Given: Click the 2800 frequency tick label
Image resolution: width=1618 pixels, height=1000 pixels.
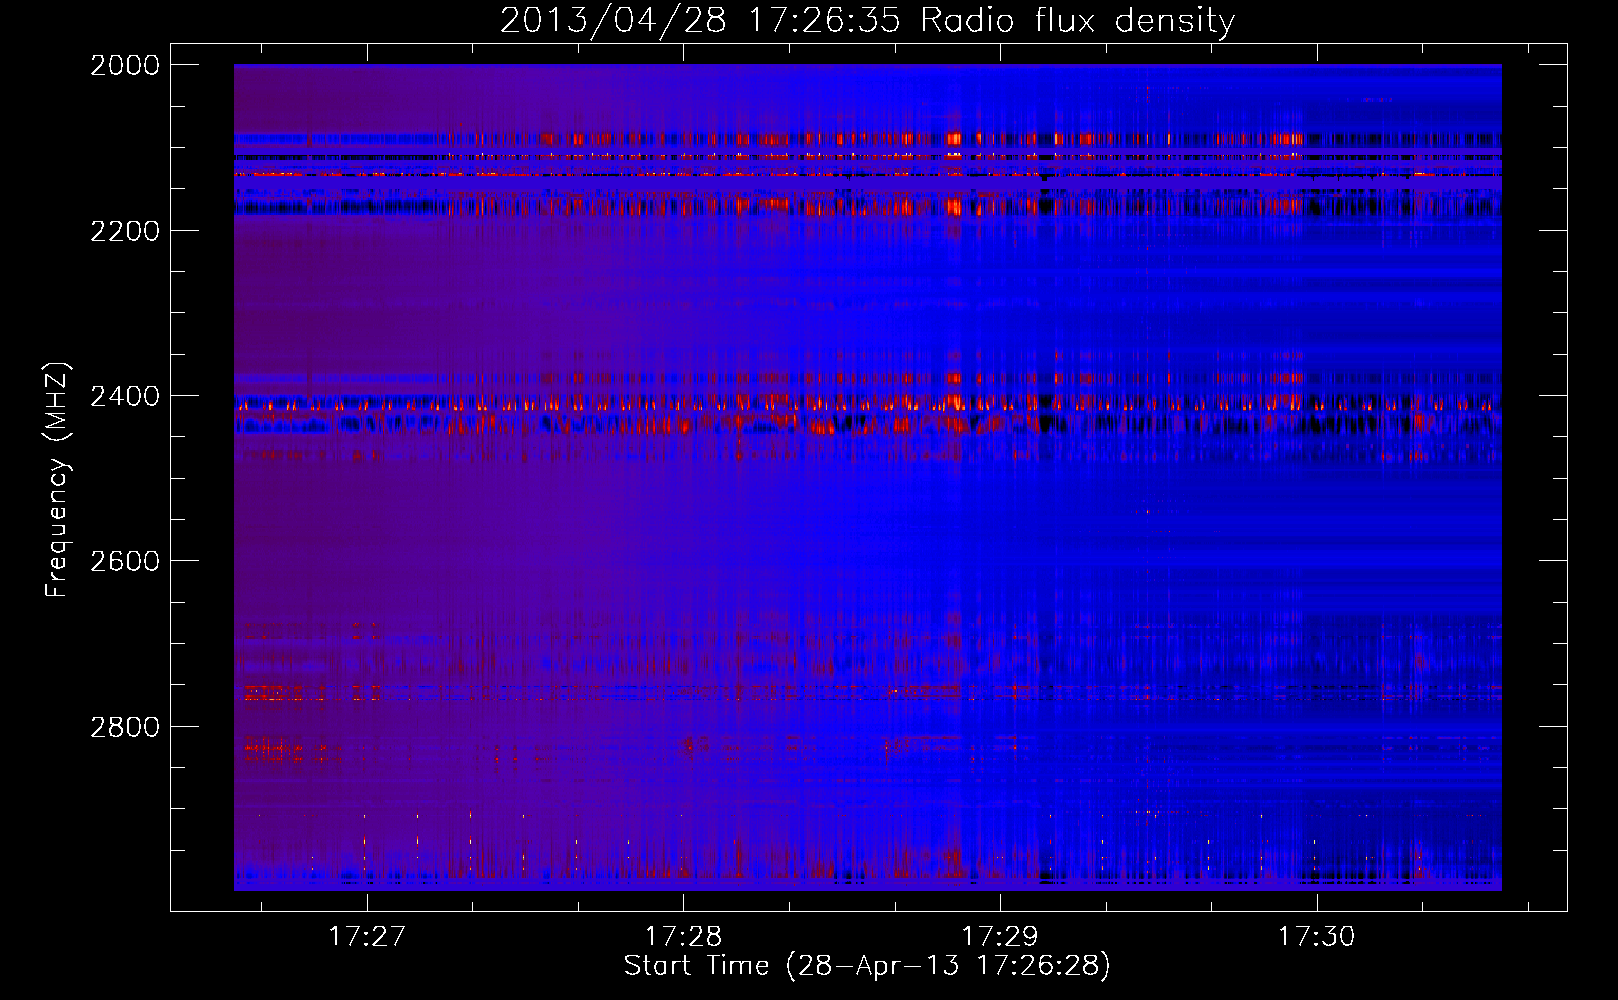Looking at the screenshot, I should [x=125, y=727].
